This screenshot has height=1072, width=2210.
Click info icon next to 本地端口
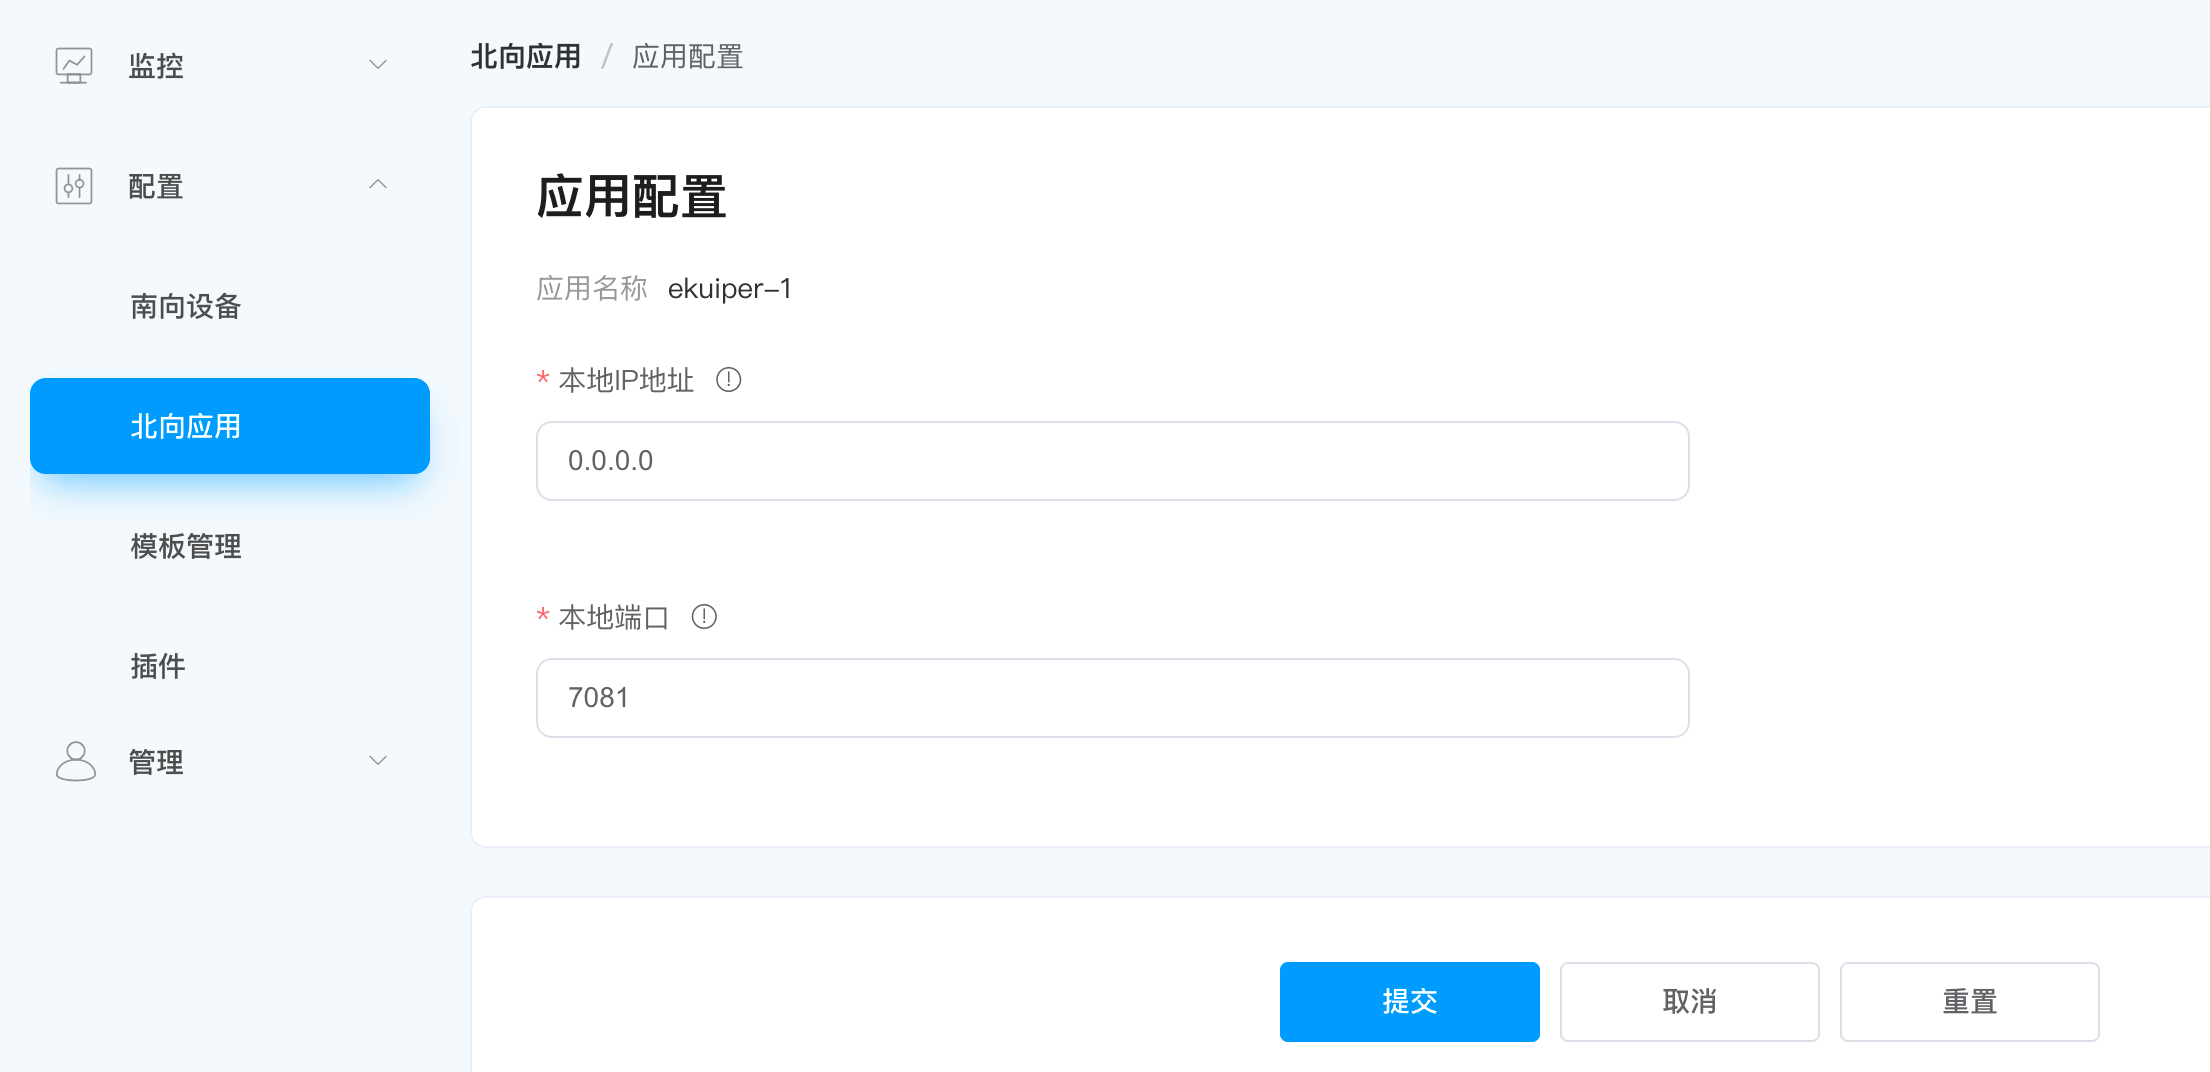pos(704,617)
